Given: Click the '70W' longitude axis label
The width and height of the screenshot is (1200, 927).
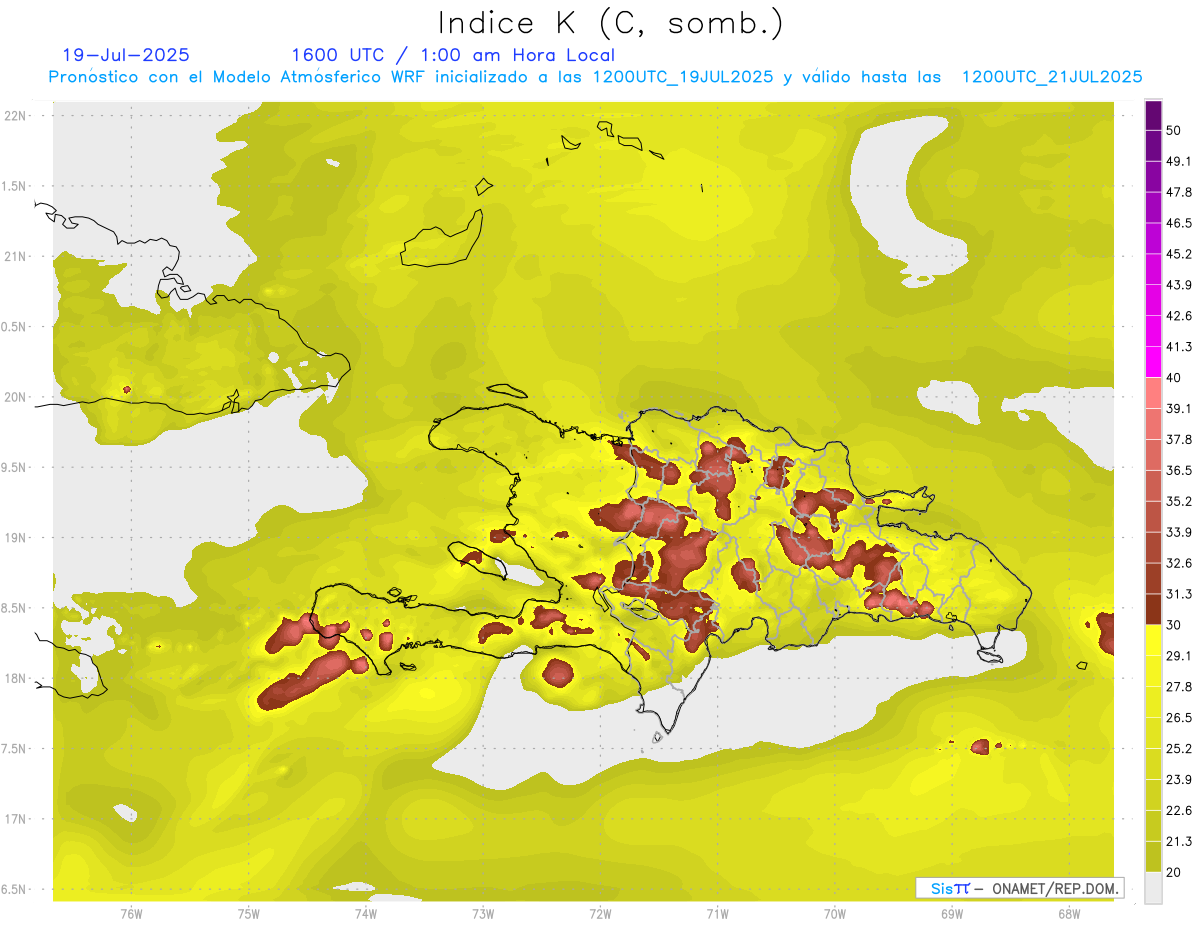Looking at the screenshot, I should click(835, 914).
